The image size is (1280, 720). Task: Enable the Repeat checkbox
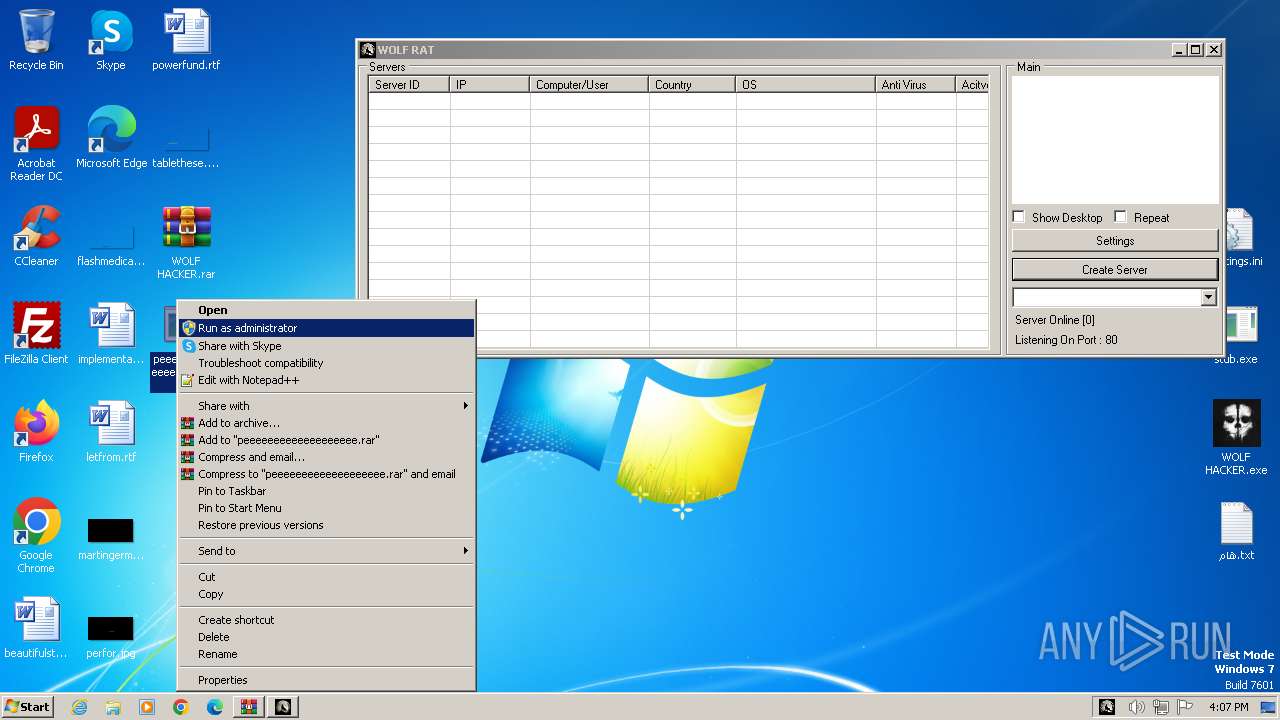click(x=1121, y=217)
